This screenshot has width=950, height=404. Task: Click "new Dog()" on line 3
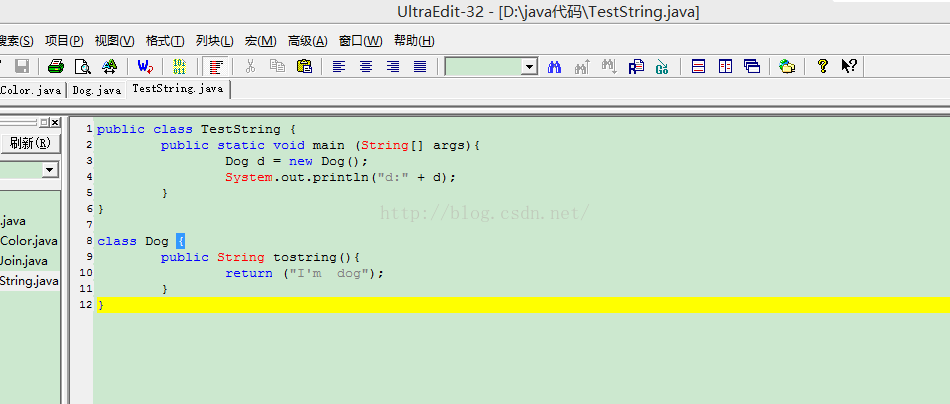point(328,161)
